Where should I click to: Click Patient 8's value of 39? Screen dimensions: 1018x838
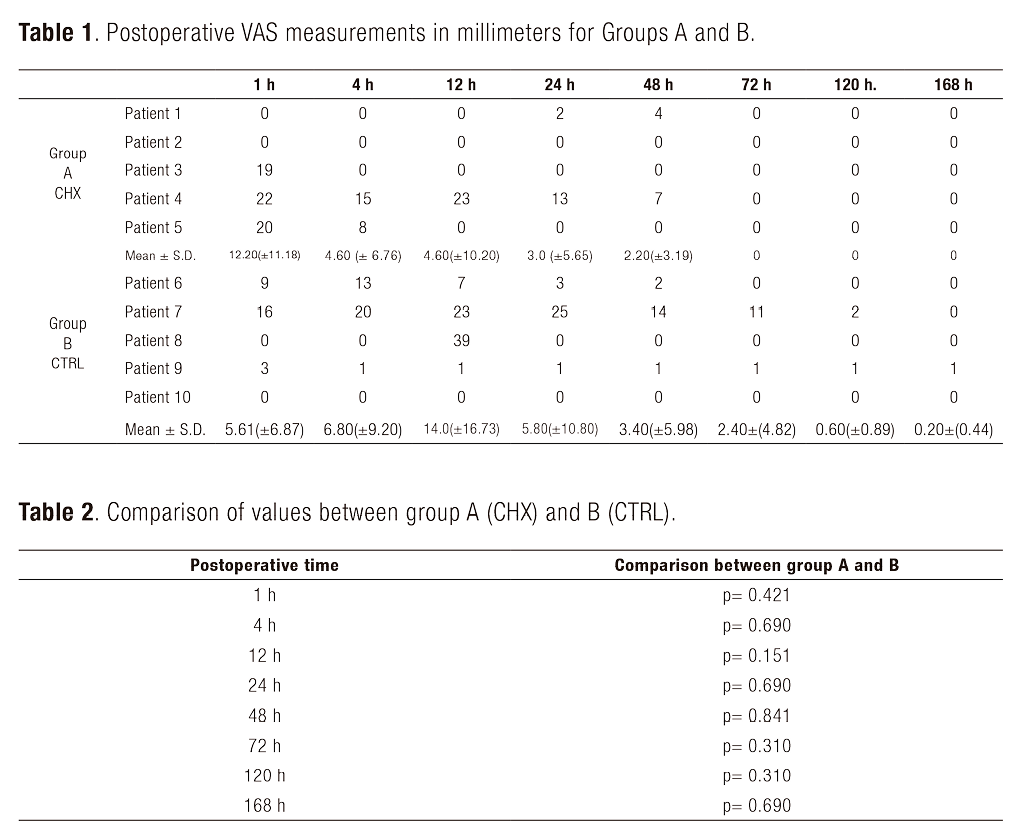point(461,340)
